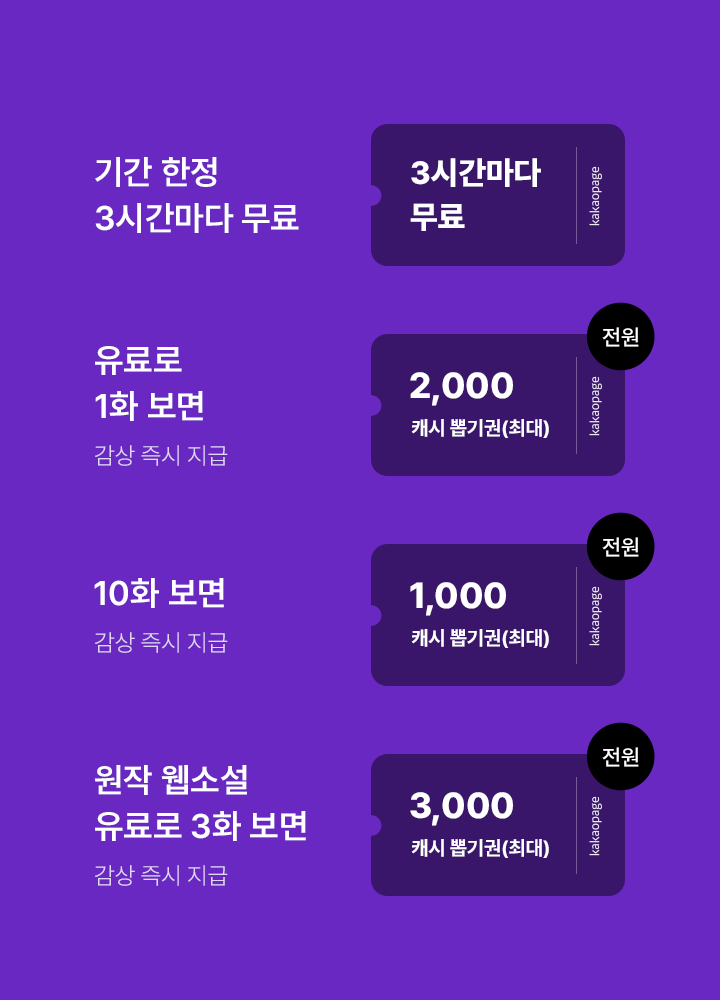Click 감상 즉시 지급 under 10화 보면
Screen dimensions: 720x1000
coord(160,642)
